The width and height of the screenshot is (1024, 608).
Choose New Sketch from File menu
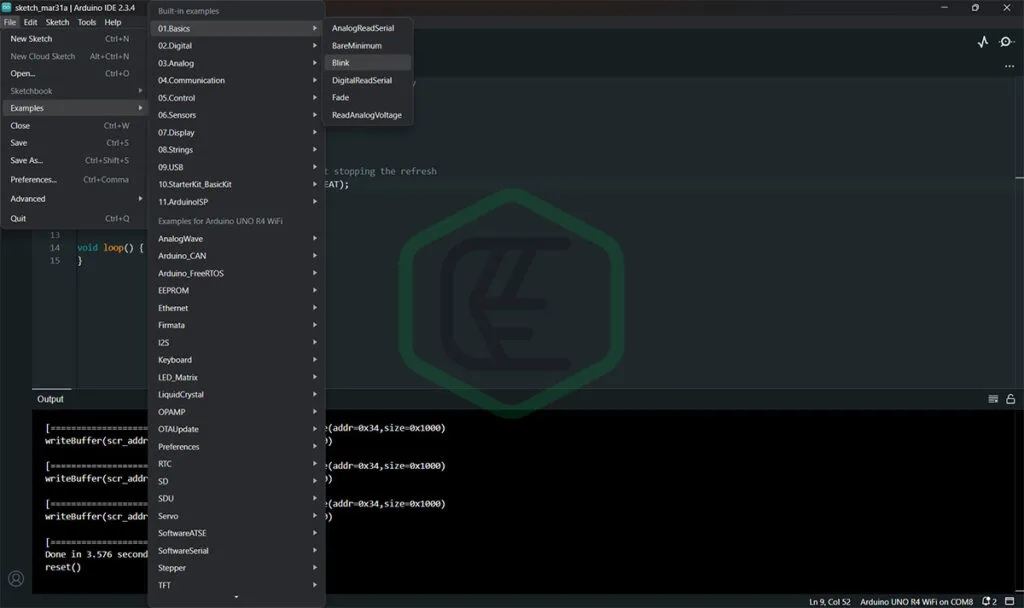coord(74,39)
